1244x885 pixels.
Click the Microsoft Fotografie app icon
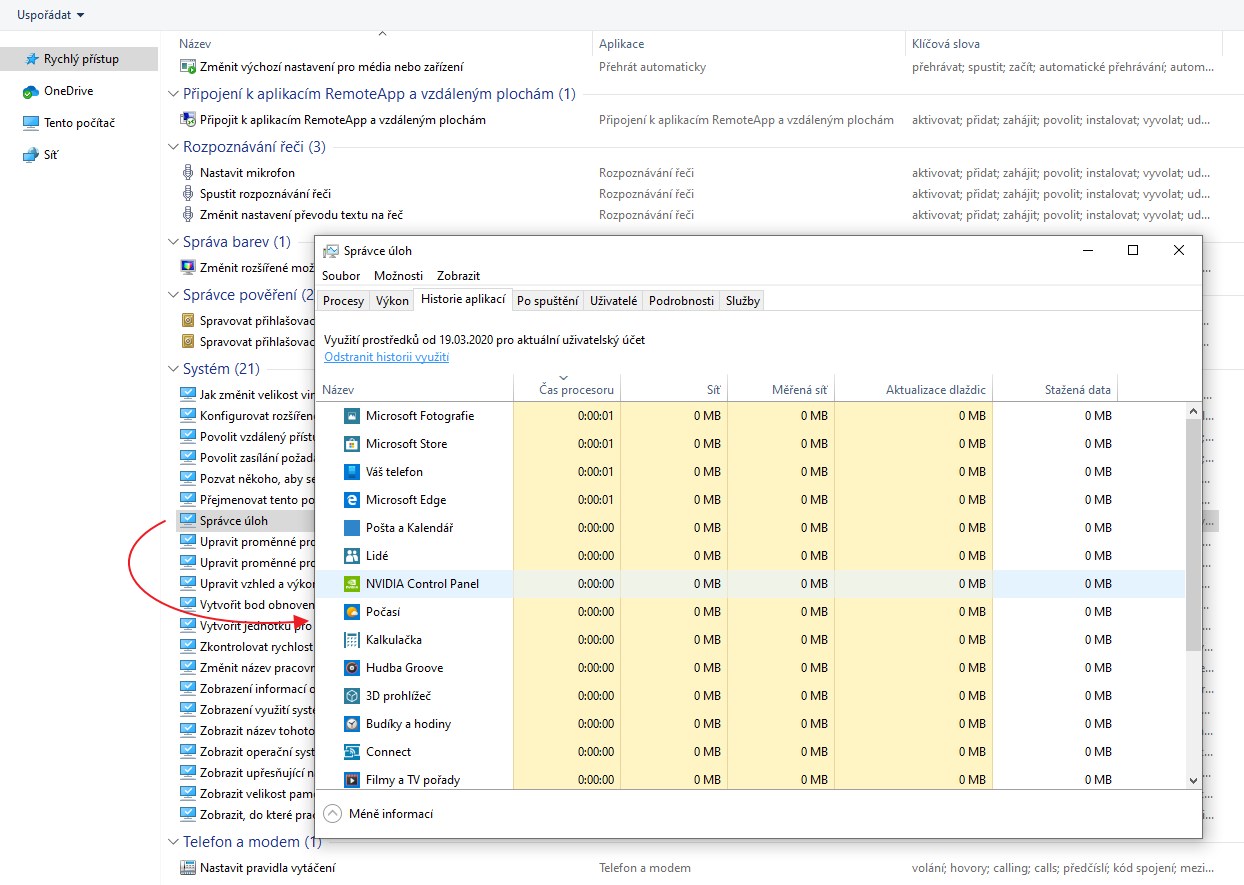[x=351, y=416]
